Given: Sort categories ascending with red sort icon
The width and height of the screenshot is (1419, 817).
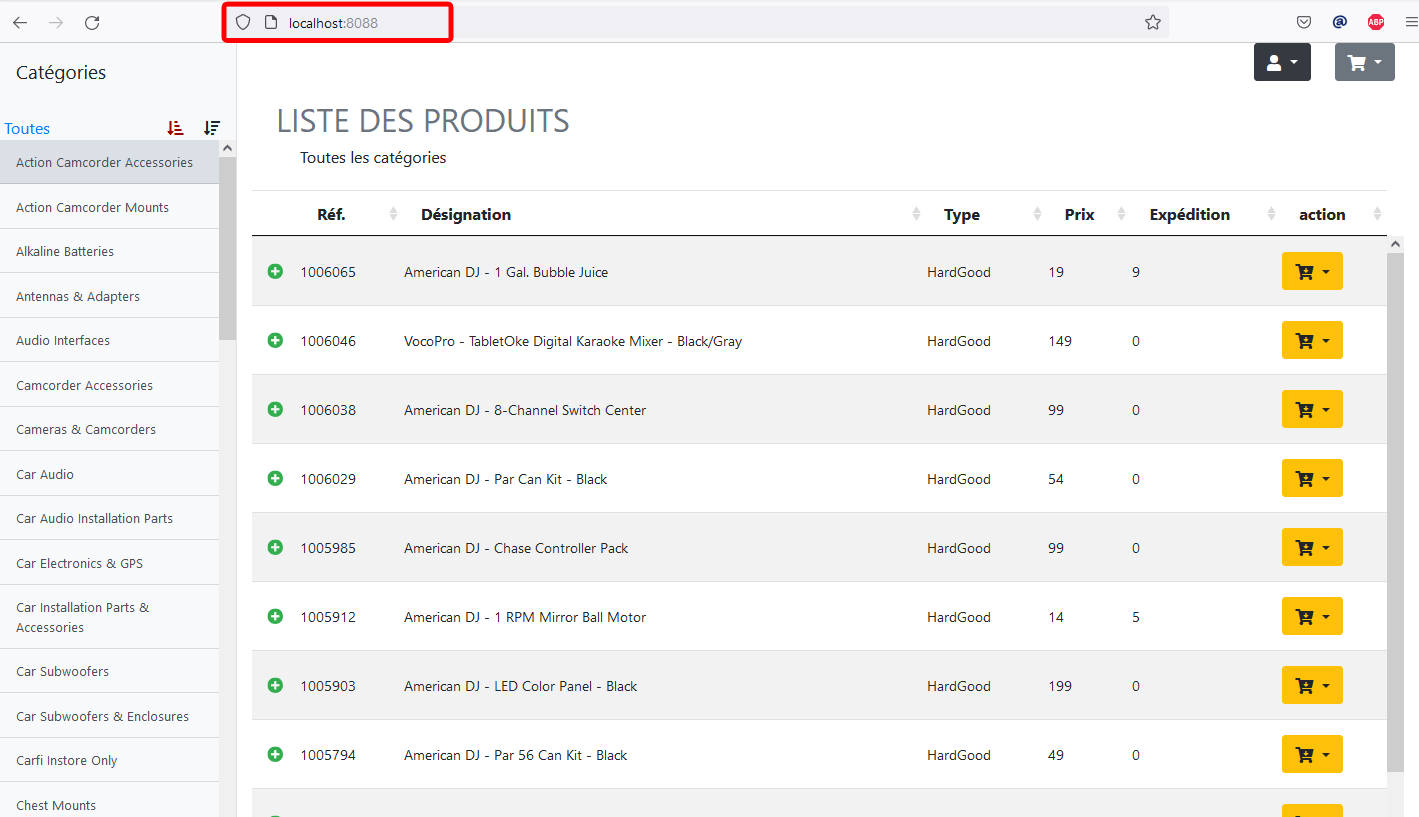Looking at the screenshot, I should click(176, 128).
